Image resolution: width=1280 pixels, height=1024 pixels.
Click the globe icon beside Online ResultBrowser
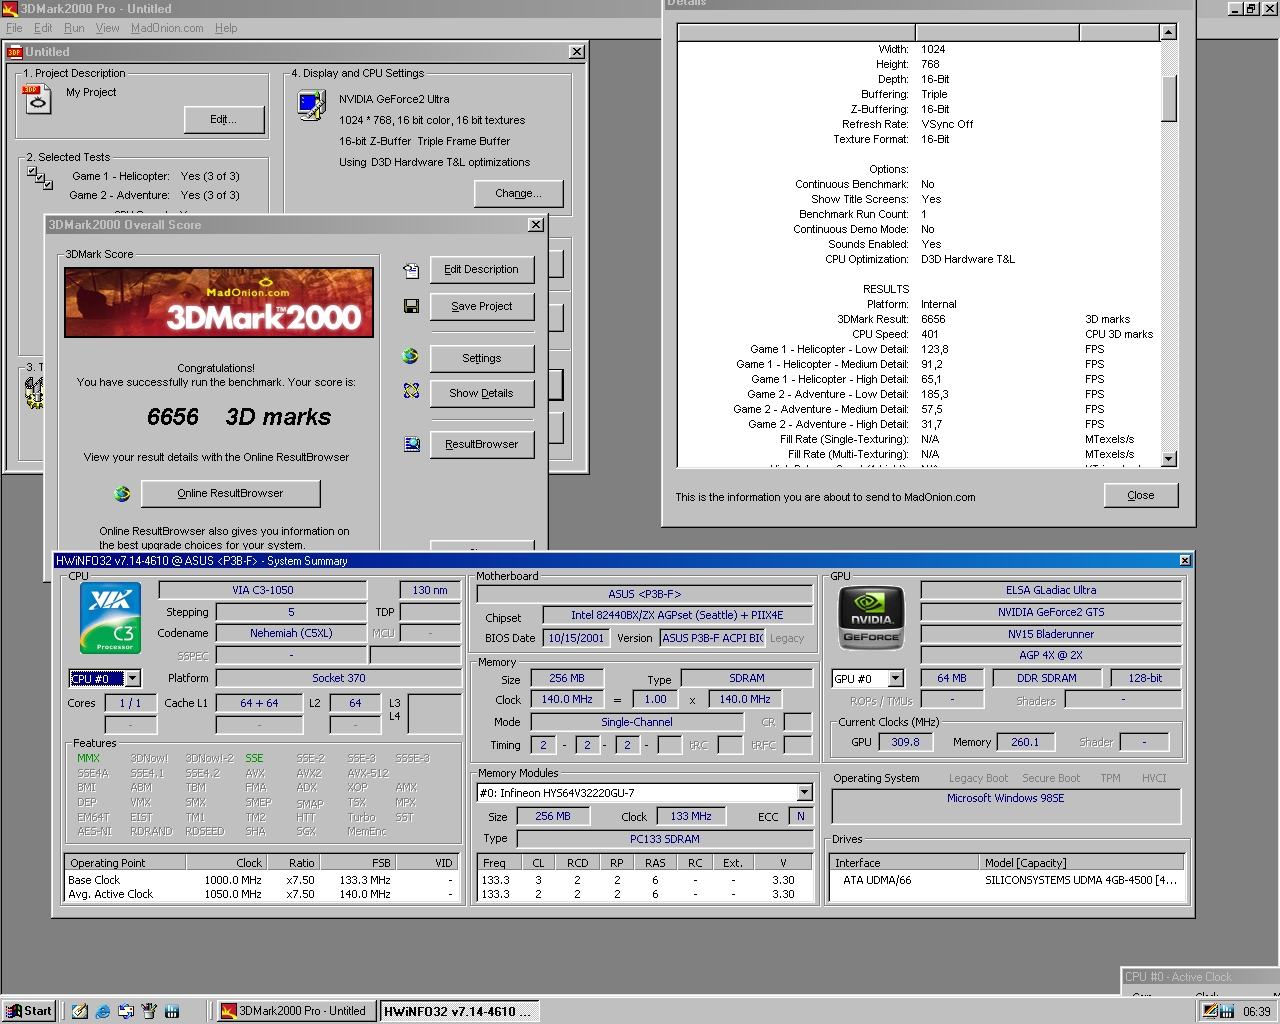click(122, 493)
